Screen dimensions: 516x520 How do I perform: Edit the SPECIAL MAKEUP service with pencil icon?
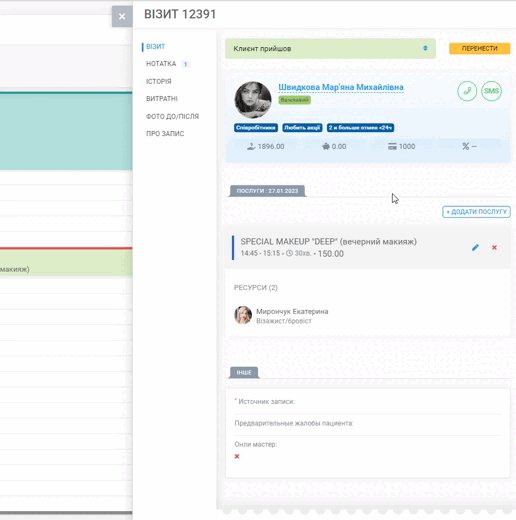click(x=475, y=247)
